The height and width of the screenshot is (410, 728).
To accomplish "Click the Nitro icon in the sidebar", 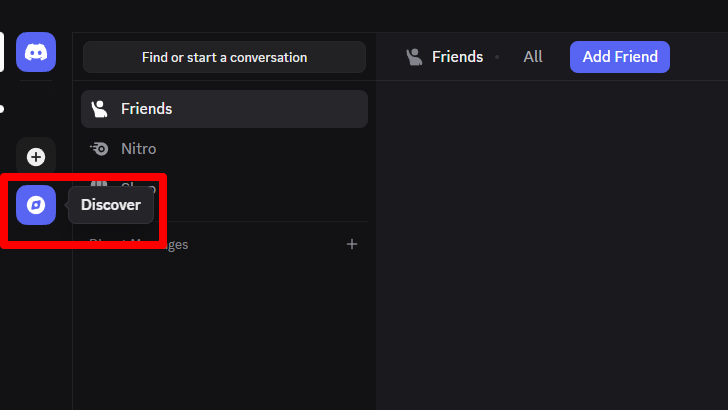I will coord(99,149).
